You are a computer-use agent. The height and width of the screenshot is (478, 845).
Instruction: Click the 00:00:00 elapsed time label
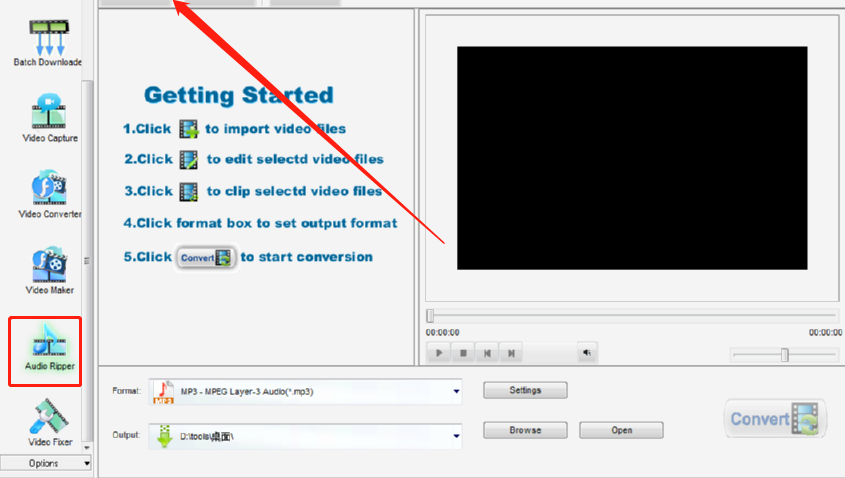pos(442,332)
